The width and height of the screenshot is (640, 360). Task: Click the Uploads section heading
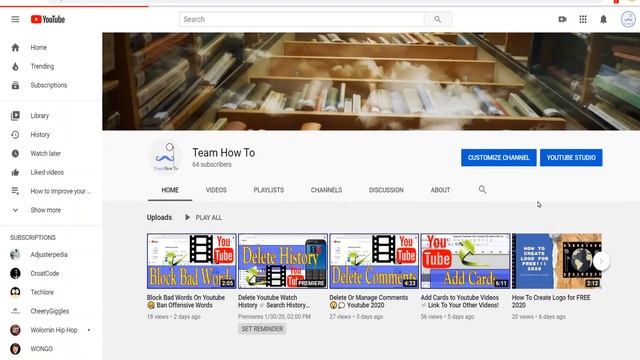pyautogui.click(x=159, y=218)
